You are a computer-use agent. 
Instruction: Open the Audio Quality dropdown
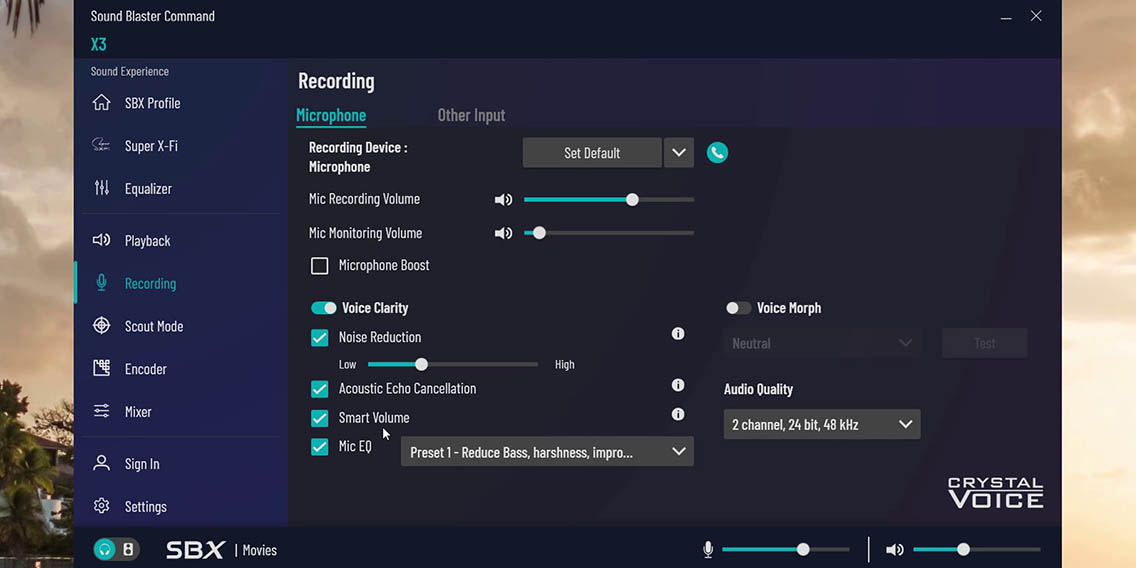(822, 424)
